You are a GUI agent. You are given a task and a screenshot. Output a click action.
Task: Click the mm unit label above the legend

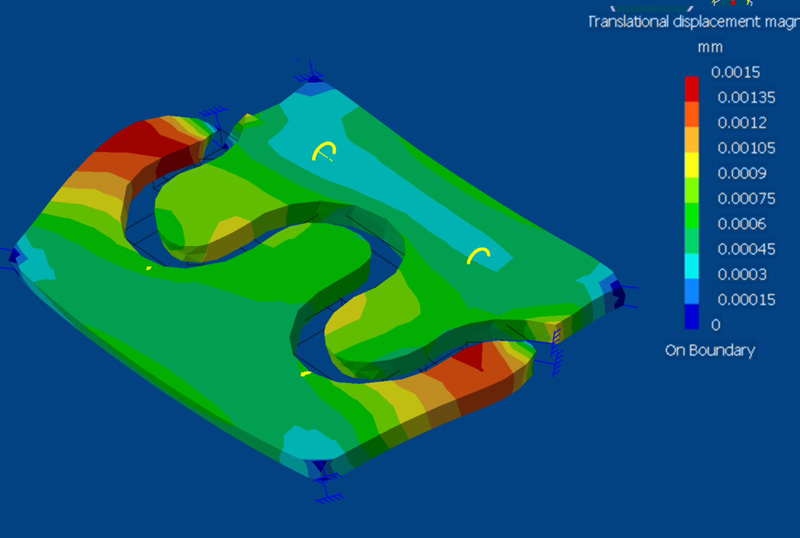point(709,47)
